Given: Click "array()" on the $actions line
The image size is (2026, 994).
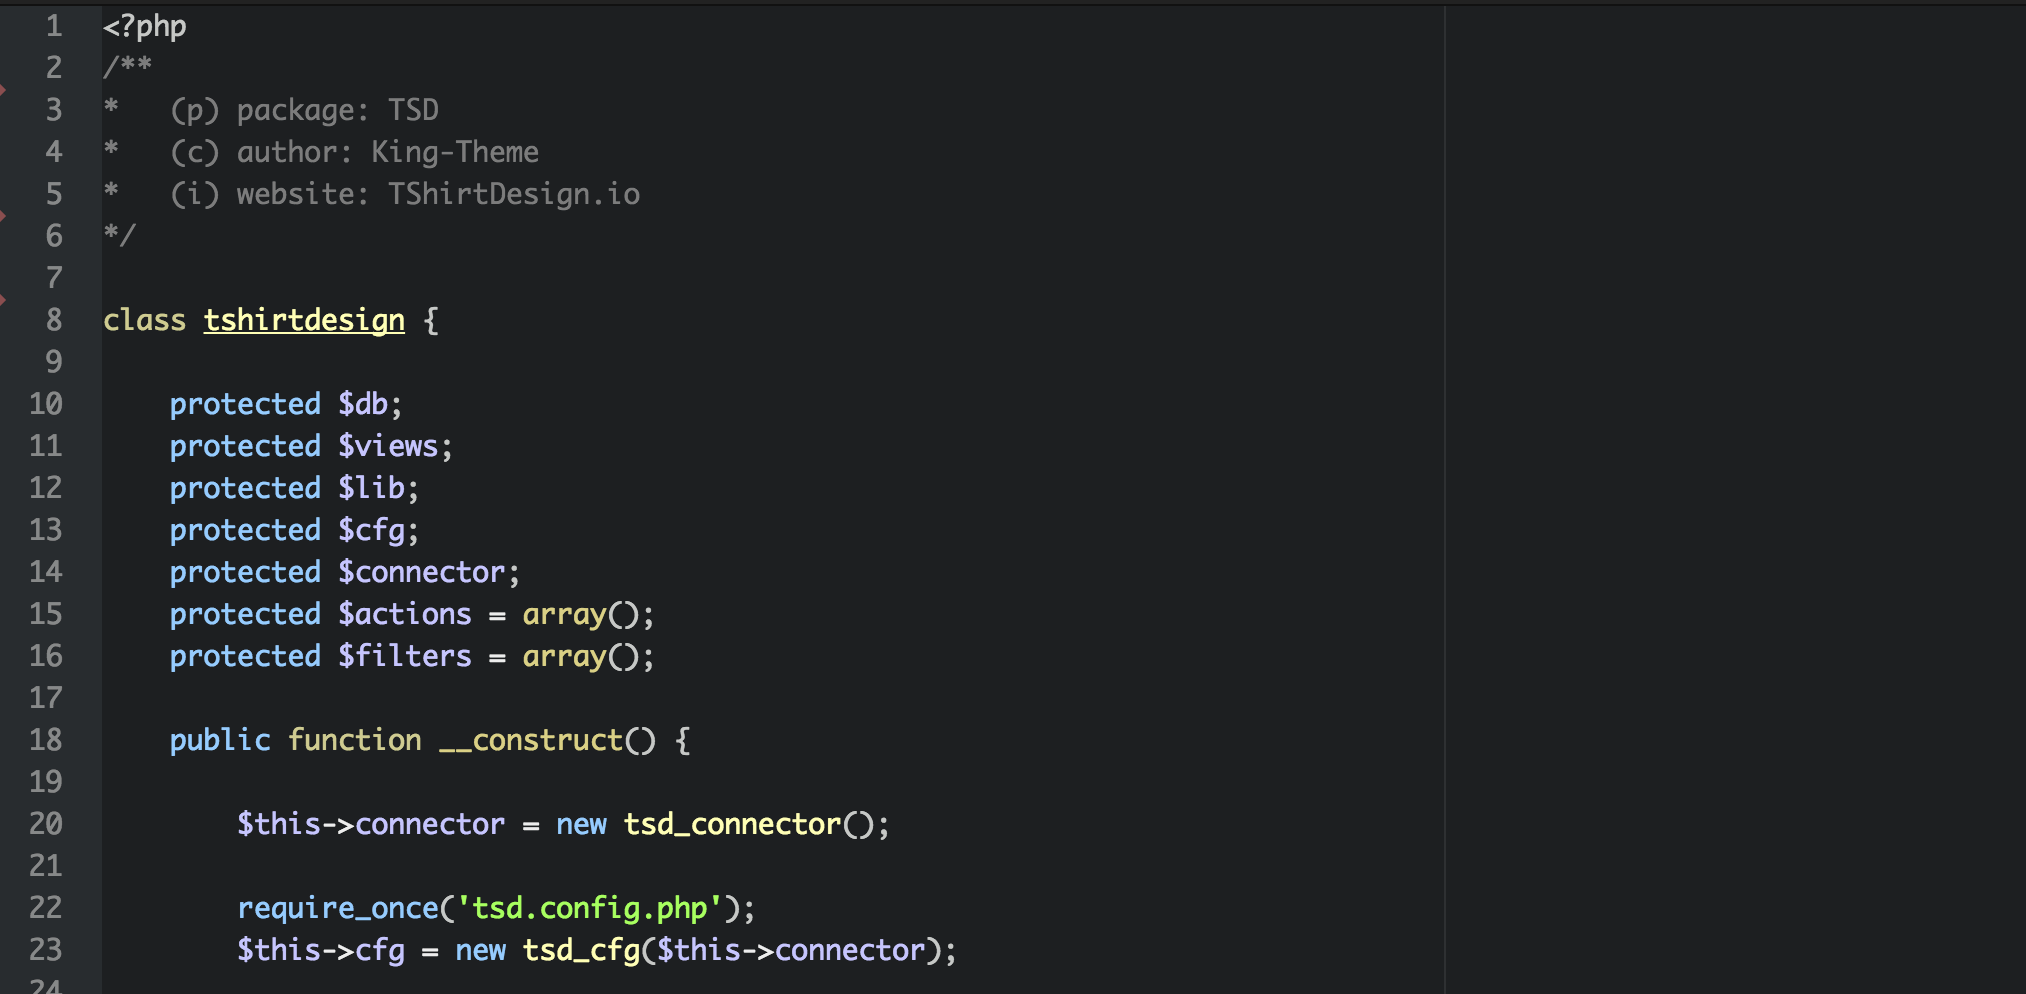Looking at the screenshot, I should (581, 614).
